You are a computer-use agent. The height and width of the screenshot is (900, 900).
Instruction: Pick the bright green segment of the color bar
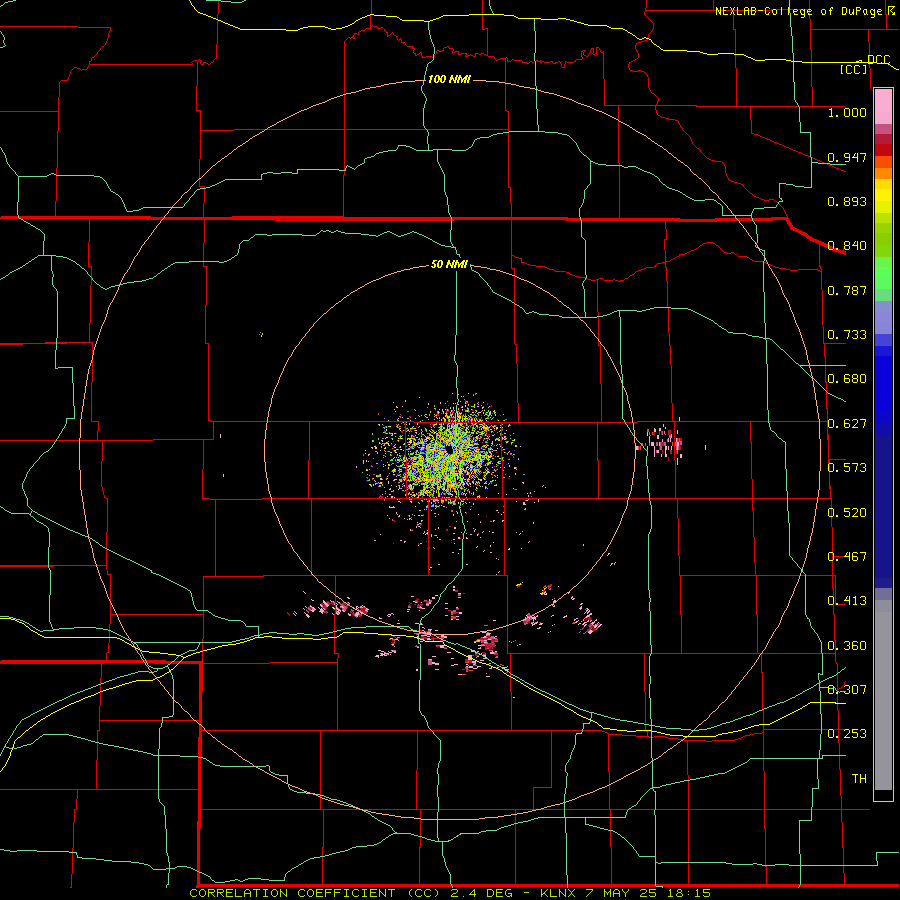pos(883,274)
